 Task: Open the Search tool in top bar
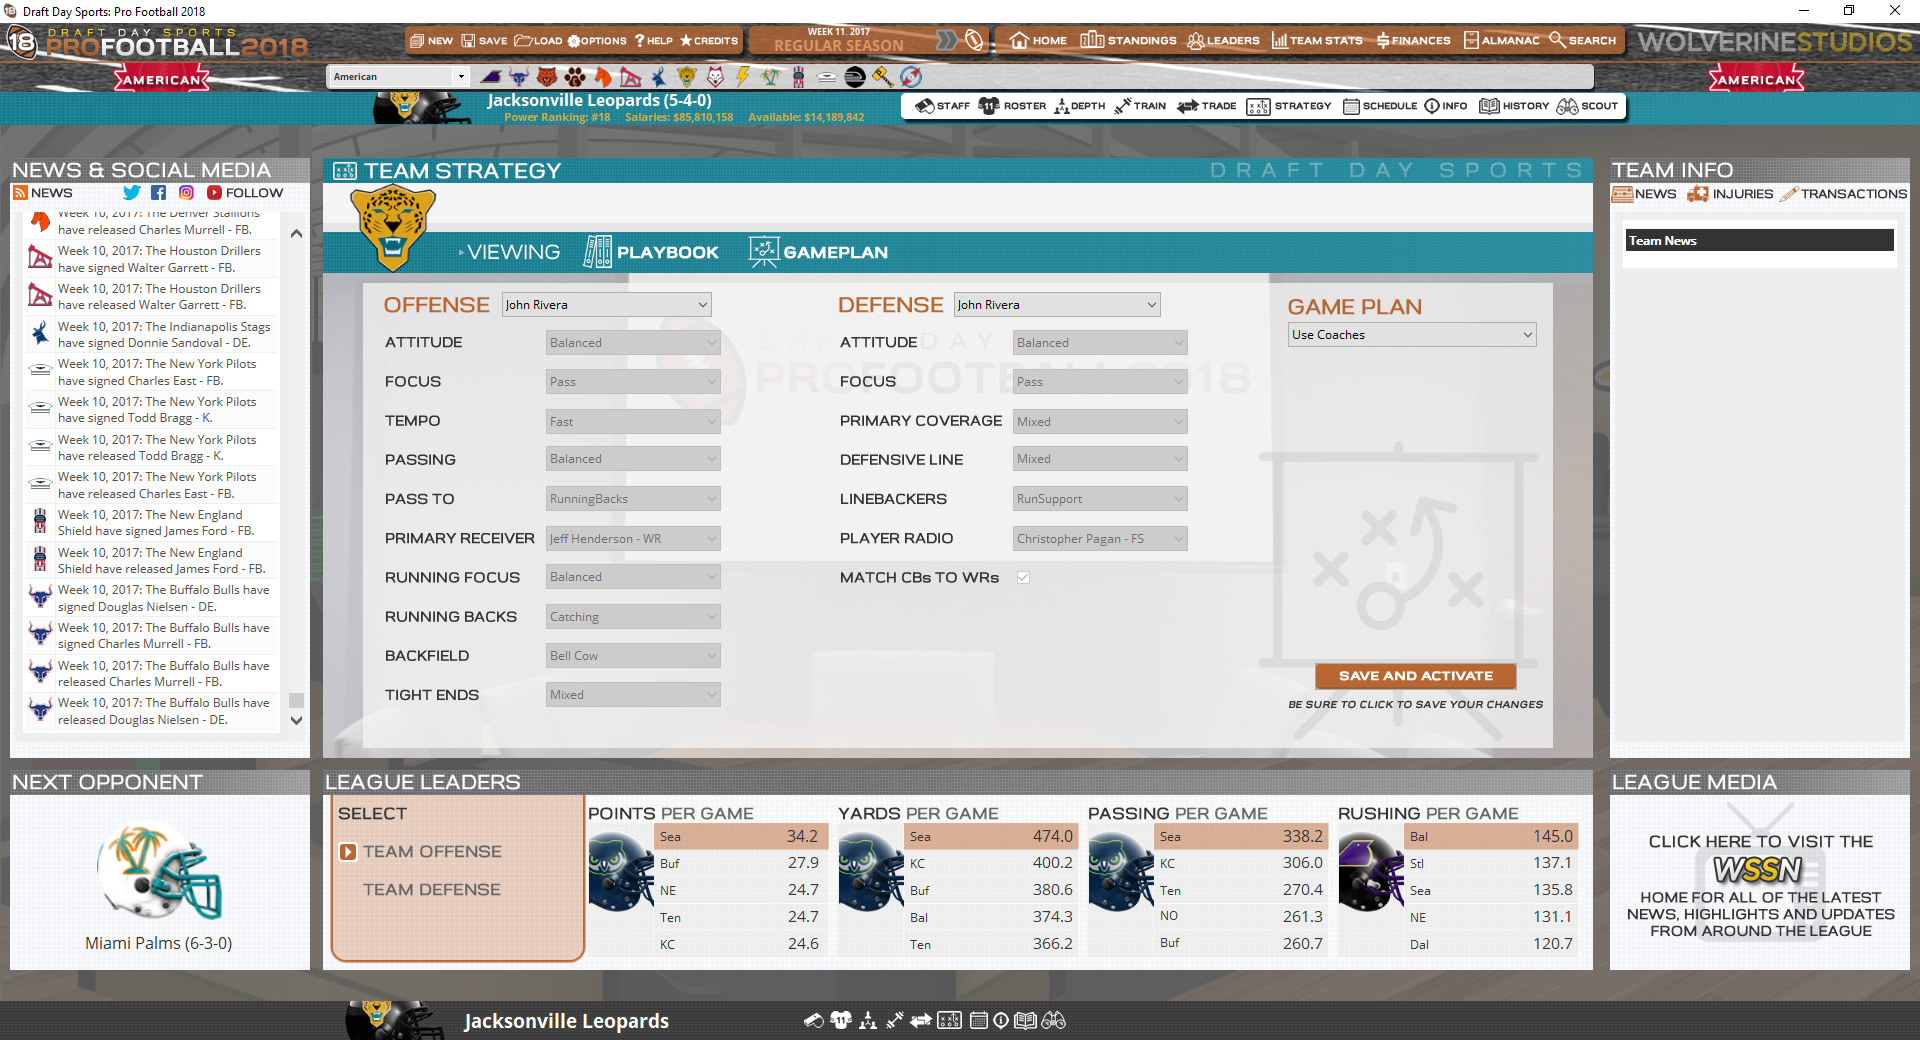pyautogui.click(x=1585, y=40)
